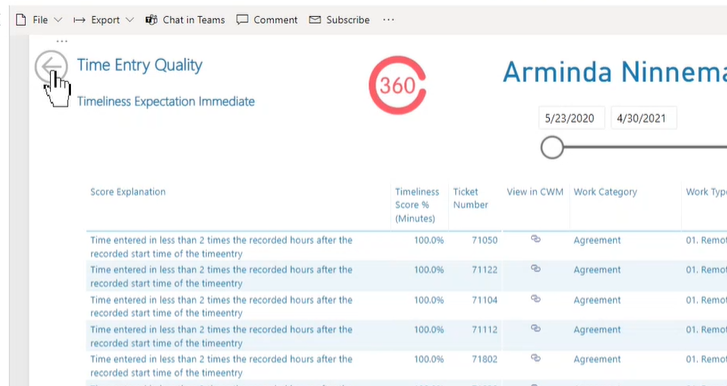This screenshot has width=727, height=386.
Task: Select ticket number 71122 cell
Action: pyautogui.click(x=485, y=270)
